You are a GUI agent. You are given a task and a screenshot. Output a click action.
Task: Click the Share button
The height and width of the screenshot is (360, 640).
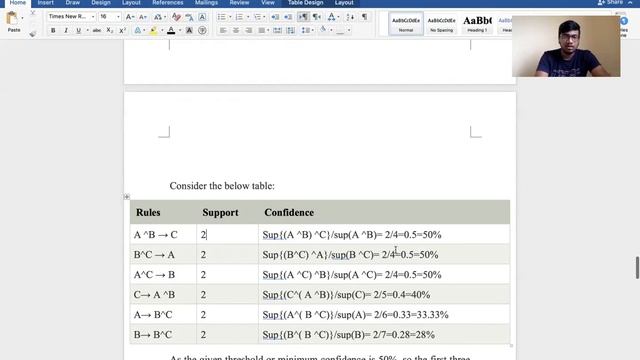[610, 3]
